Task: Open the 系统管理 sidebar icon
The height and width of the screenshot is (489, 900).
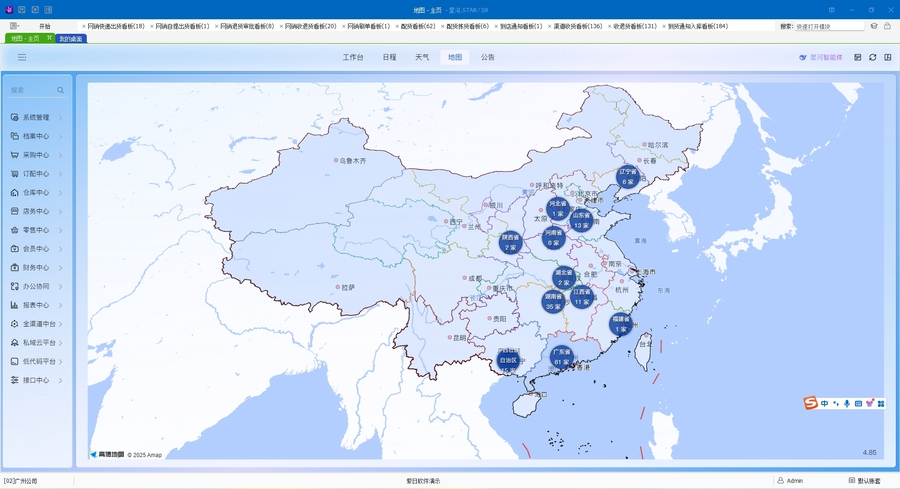Action: [15, 117]
